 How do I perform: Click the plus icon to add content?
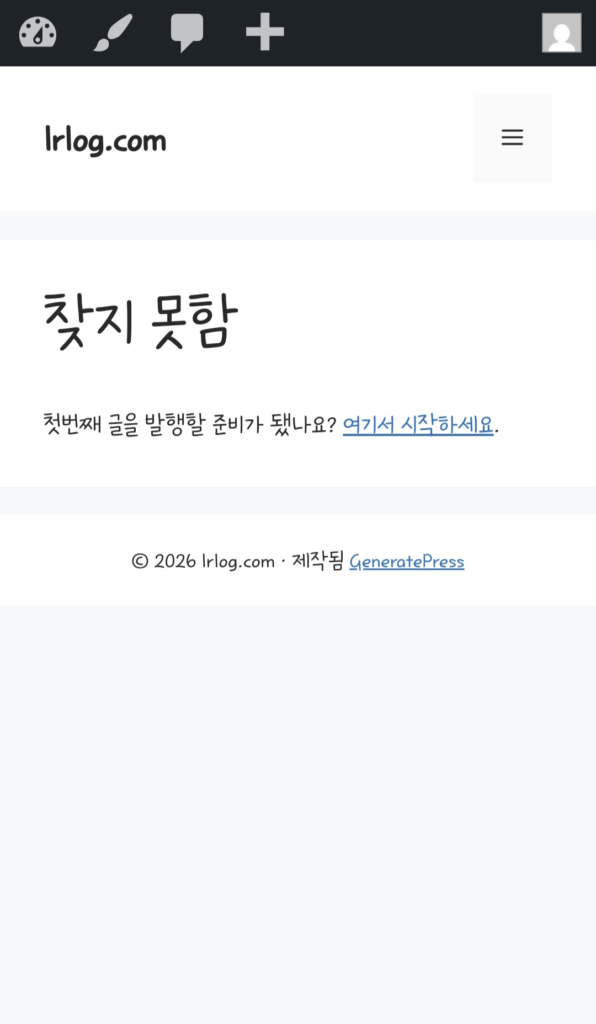pos(264,32)
